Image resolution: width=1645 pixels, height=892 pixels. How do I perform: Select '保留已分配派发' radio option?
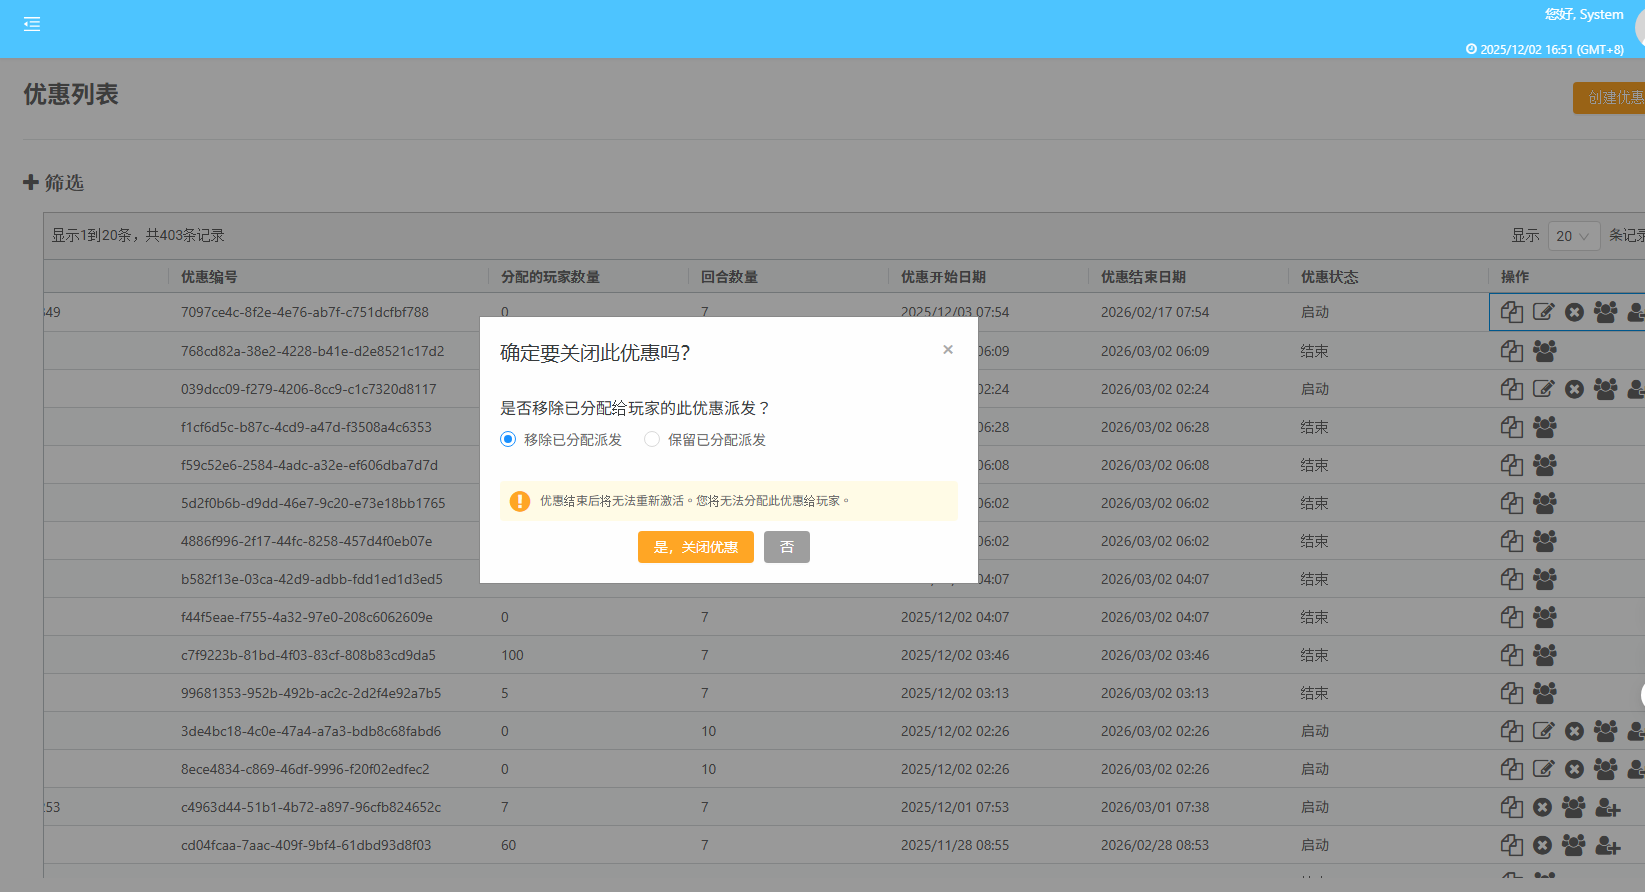(x=652, y=440)
